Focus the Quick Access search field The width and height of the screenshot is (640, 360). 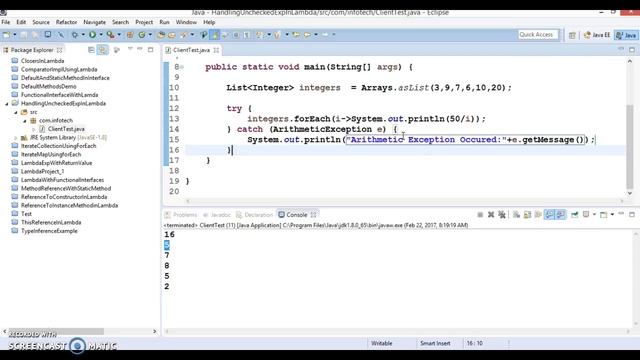click(538, 35)
